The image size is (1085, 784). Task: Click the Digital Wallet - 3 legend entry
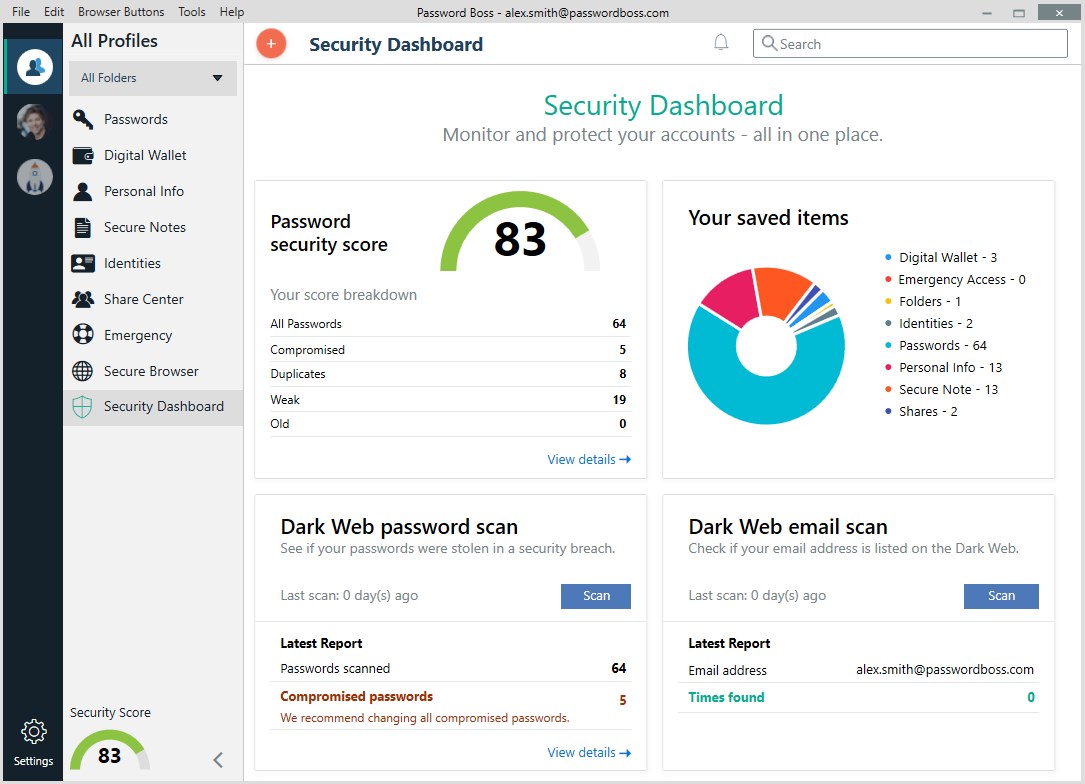(x=941, y=257)
